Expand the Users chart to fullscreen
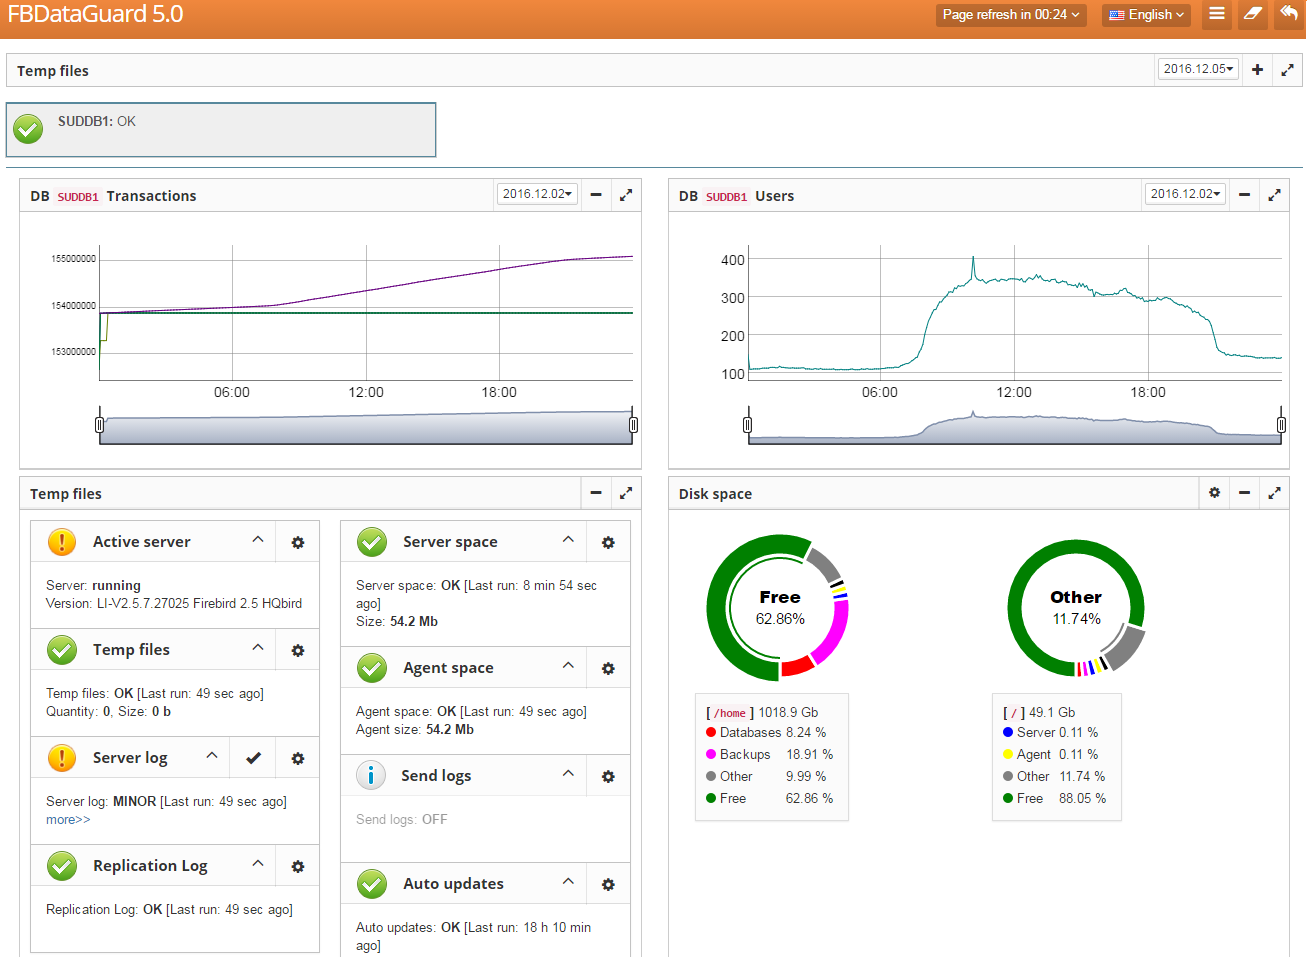The width and height of the screenshot is (1307, 958). click(1274, 196)
